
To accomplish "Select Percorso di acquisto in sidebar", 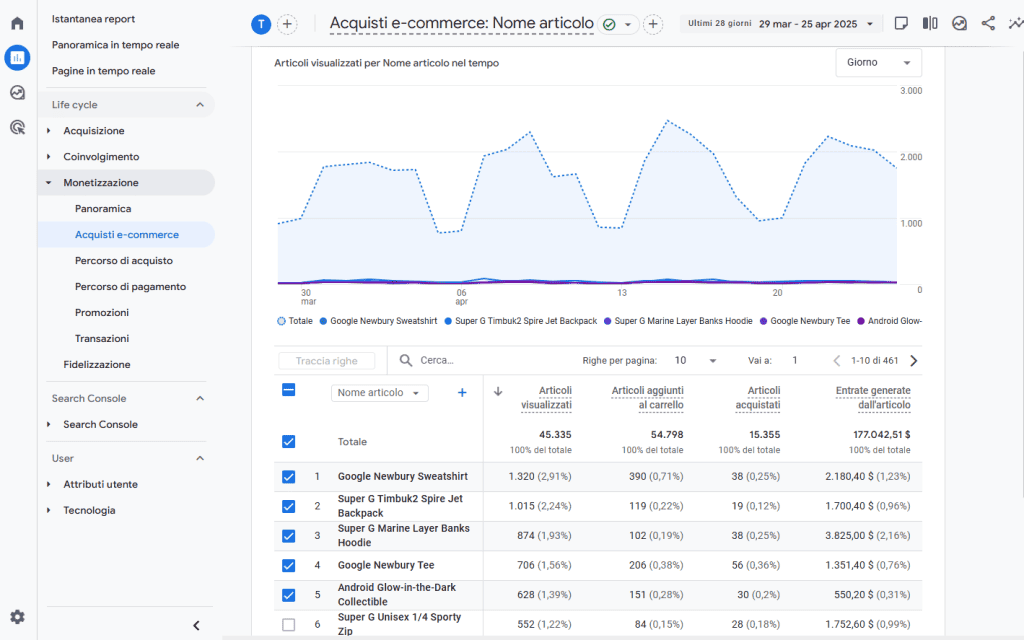I will click(x=123, y=261).
